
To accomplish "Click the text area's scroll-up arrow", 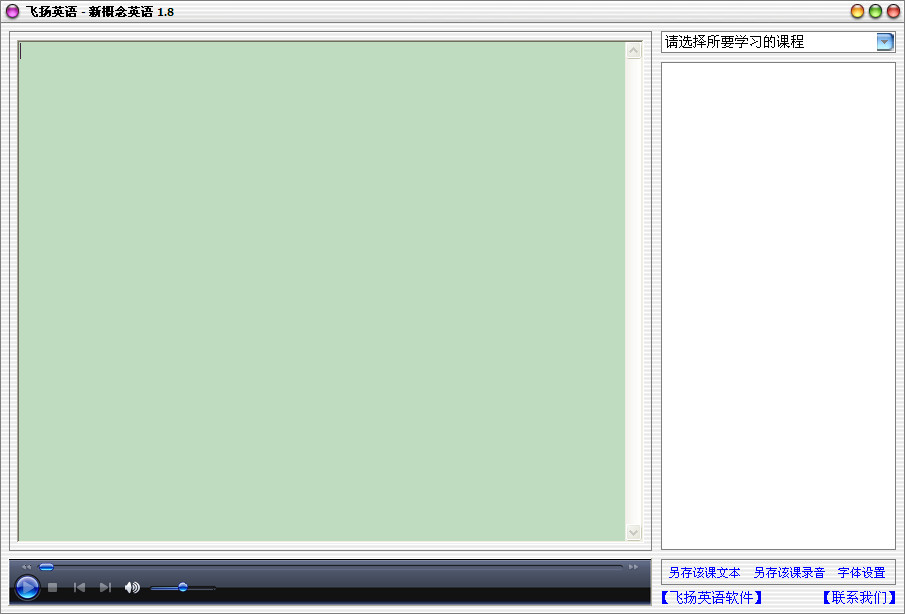I will [x=634, y=51].
